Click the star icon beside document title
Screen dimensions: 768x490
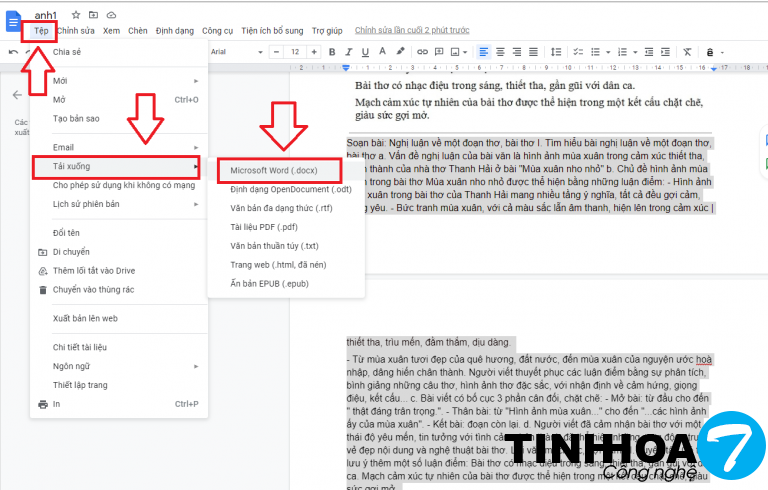tap(77, 15)
